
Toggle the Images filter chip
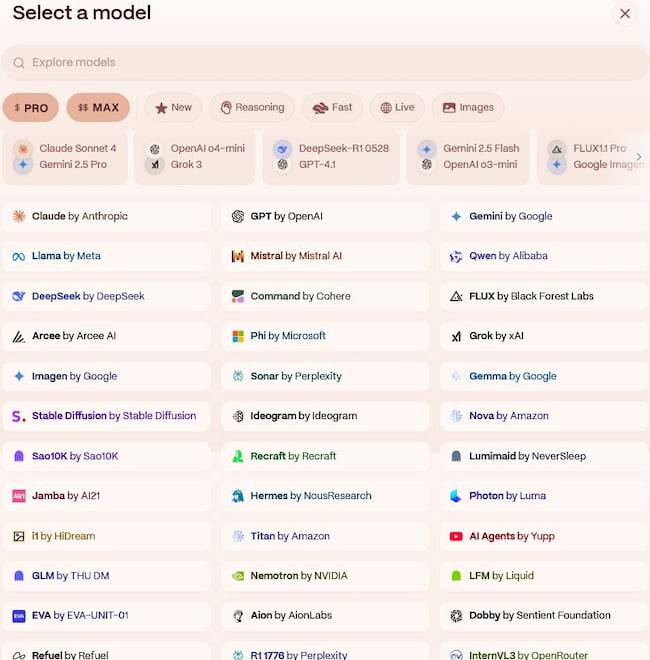[468, 107]
